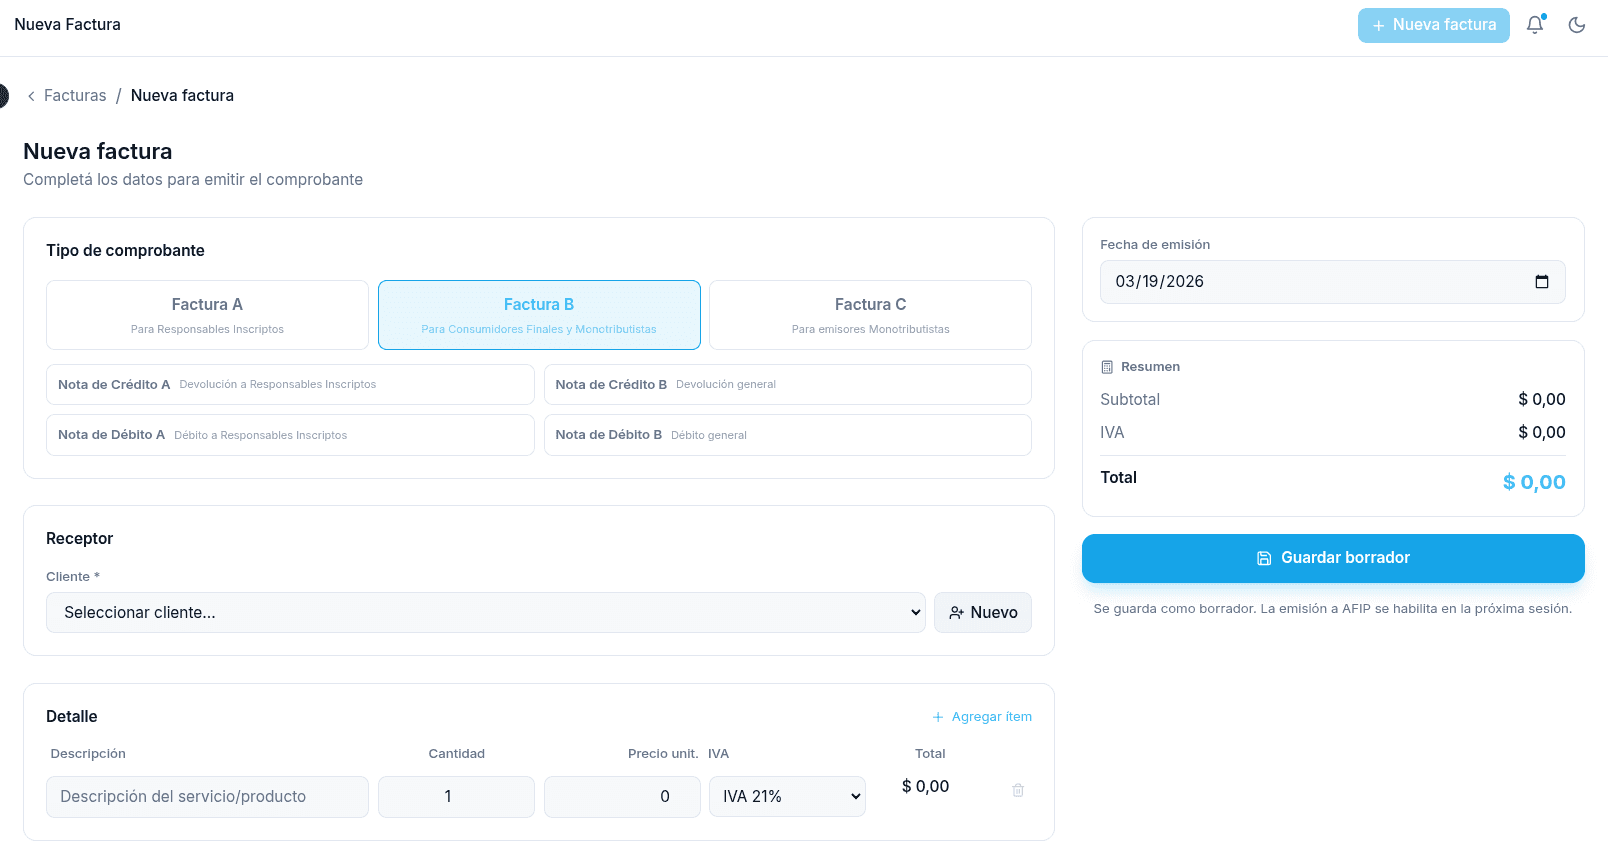Go to Facturas breadcrumb link
1608x862 pixels.
75,96
